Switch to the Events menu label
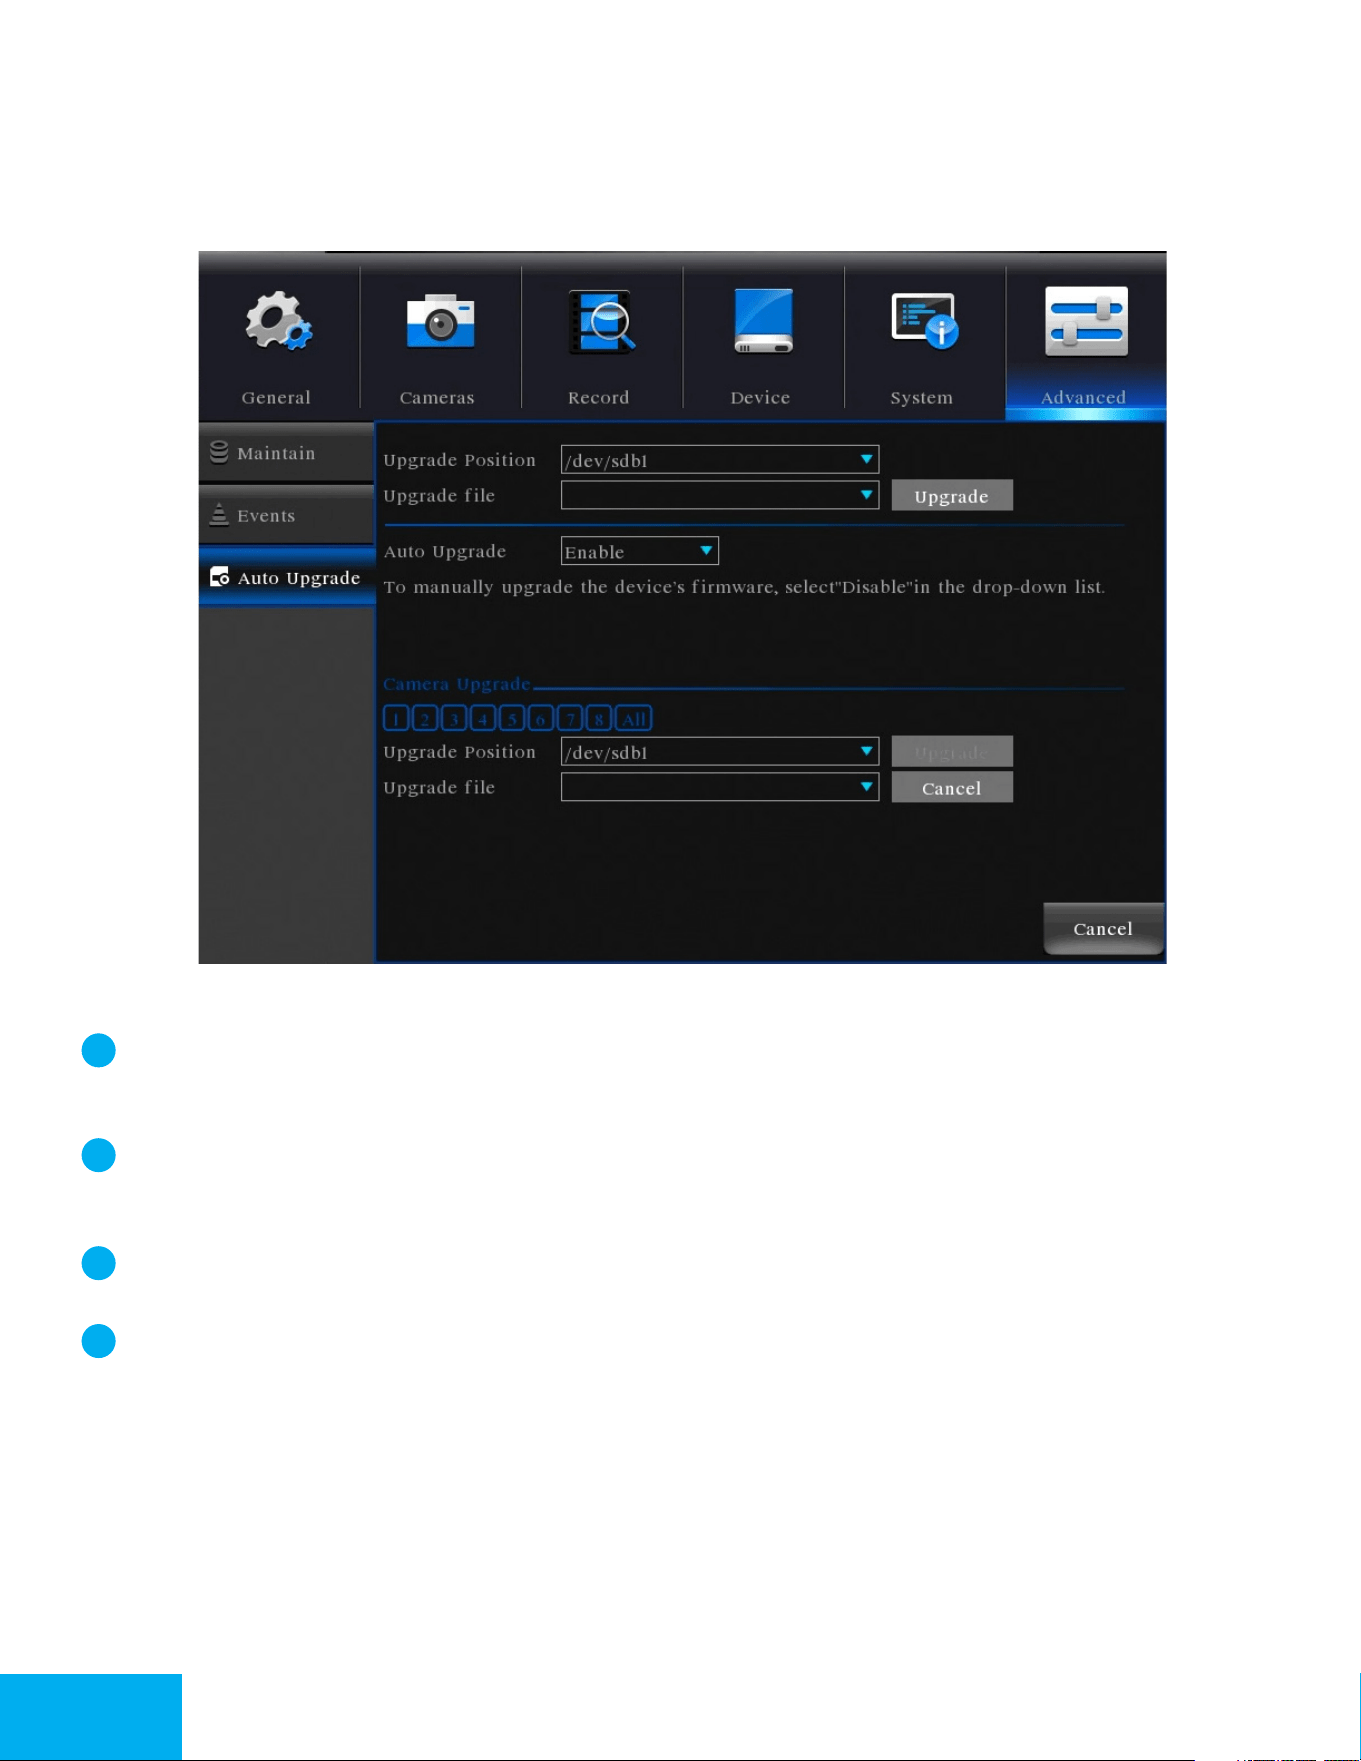 tap(266, 516)
